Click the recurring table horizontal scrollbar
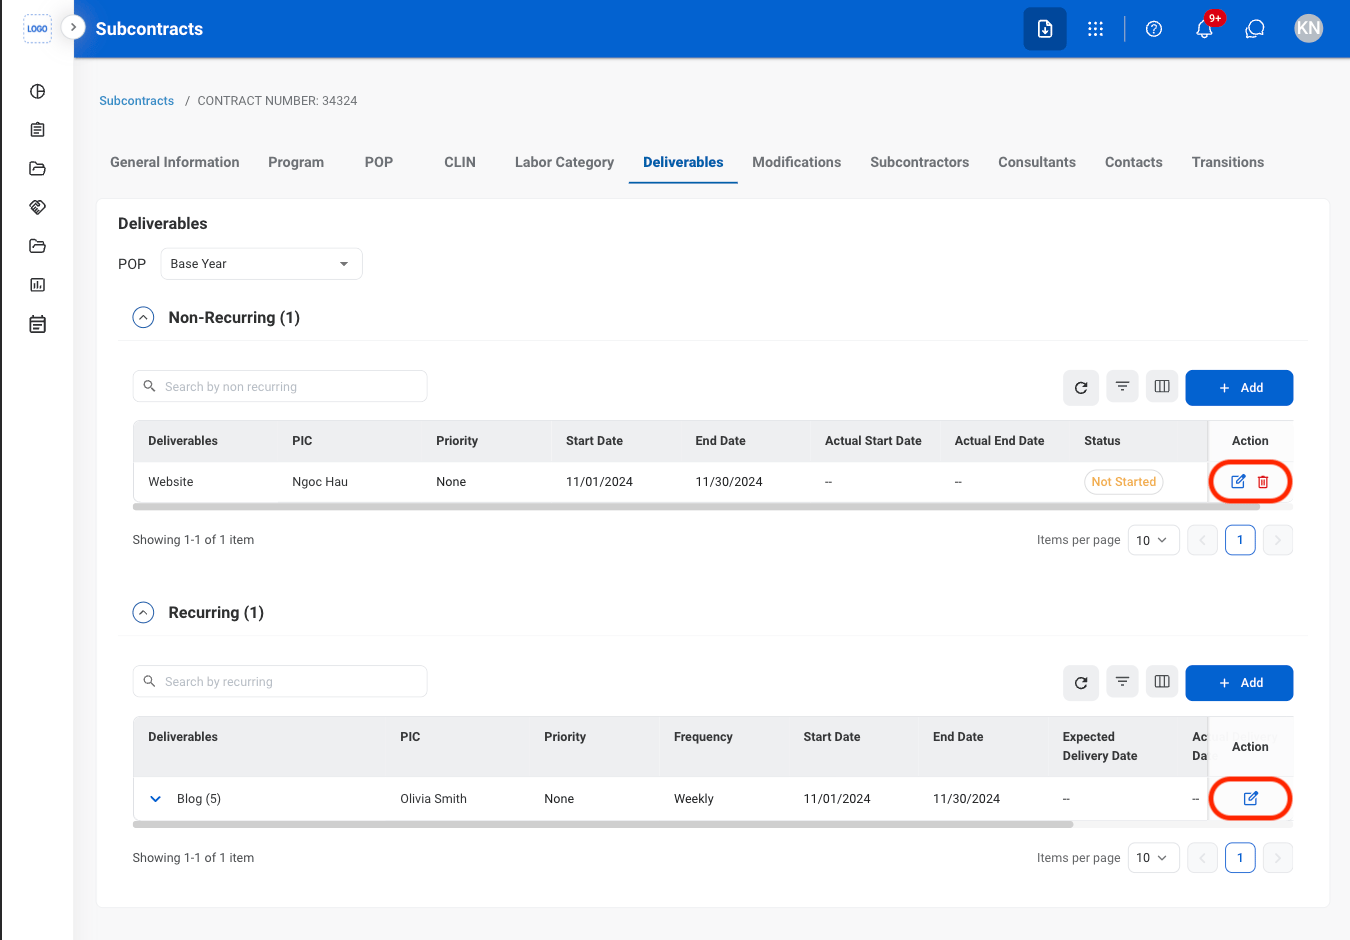The height and width of the screenshot is (940, 1350). 603,825
